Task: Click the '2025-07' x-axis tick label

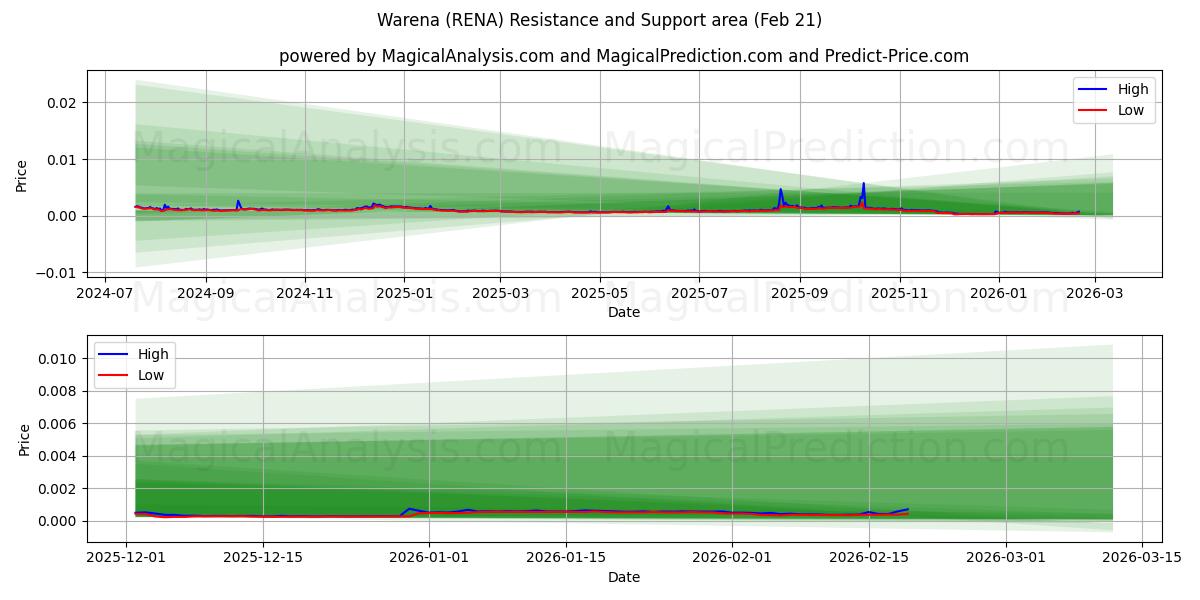Action: 698,294
